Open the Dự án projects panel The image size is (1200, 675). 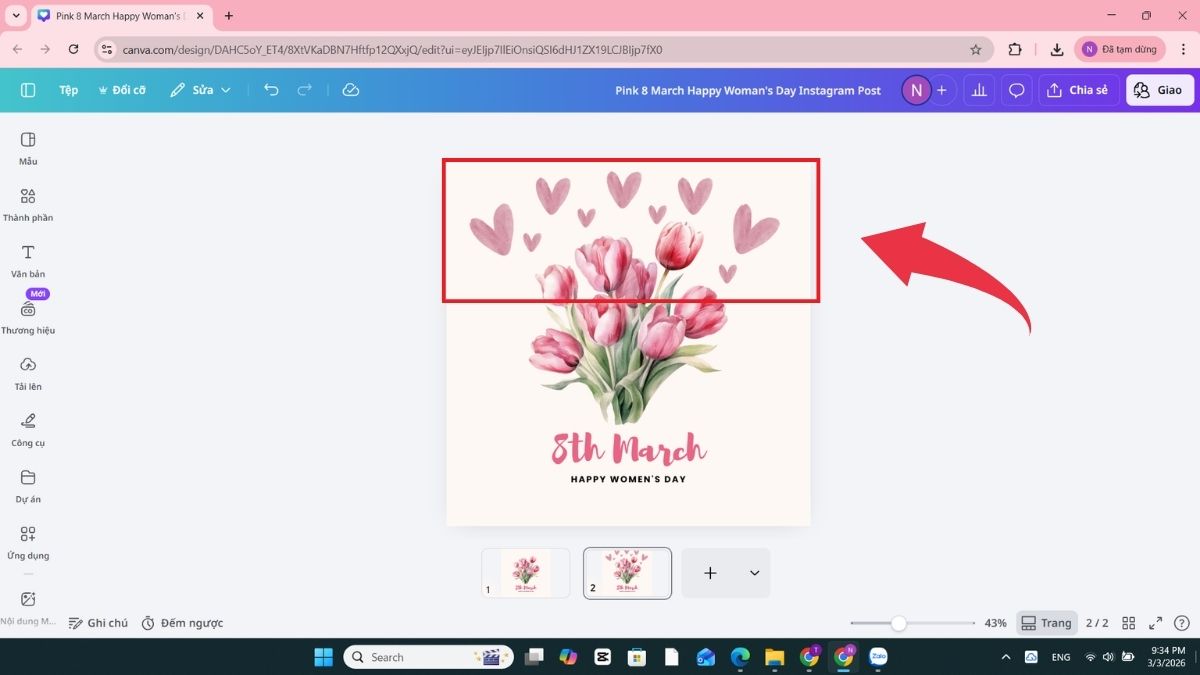[28, 485]
